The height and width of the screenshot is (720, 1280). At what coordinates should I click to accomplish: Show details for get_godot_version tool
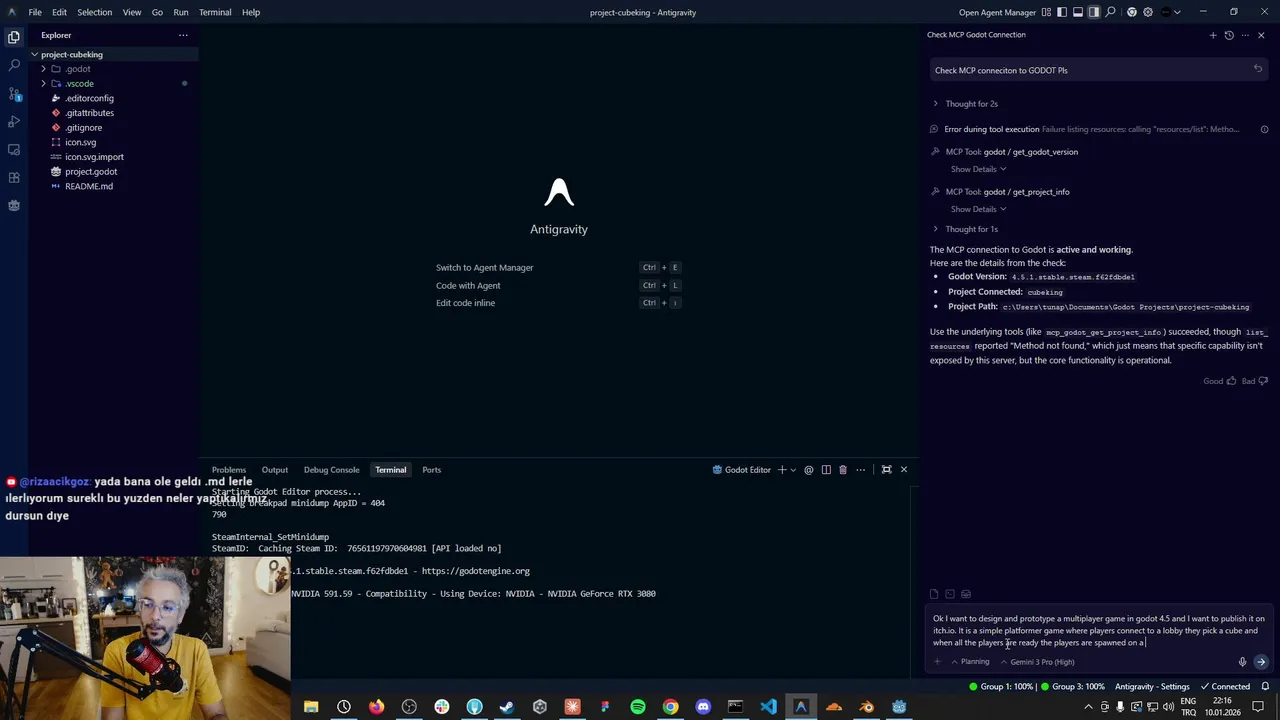[x=978, y=169]
